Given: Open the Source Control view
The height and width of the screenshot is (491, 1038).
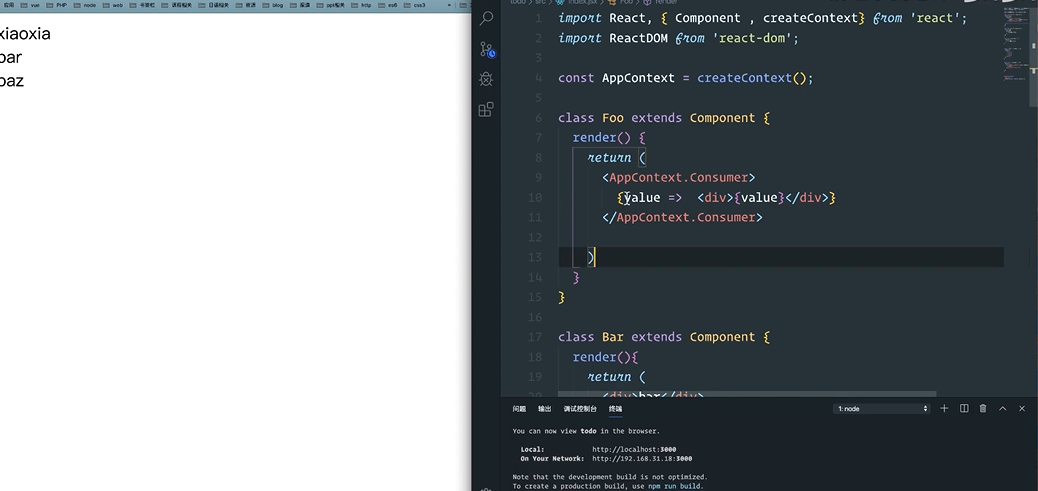Looking at the screenshot, I should tap(487, 49).
